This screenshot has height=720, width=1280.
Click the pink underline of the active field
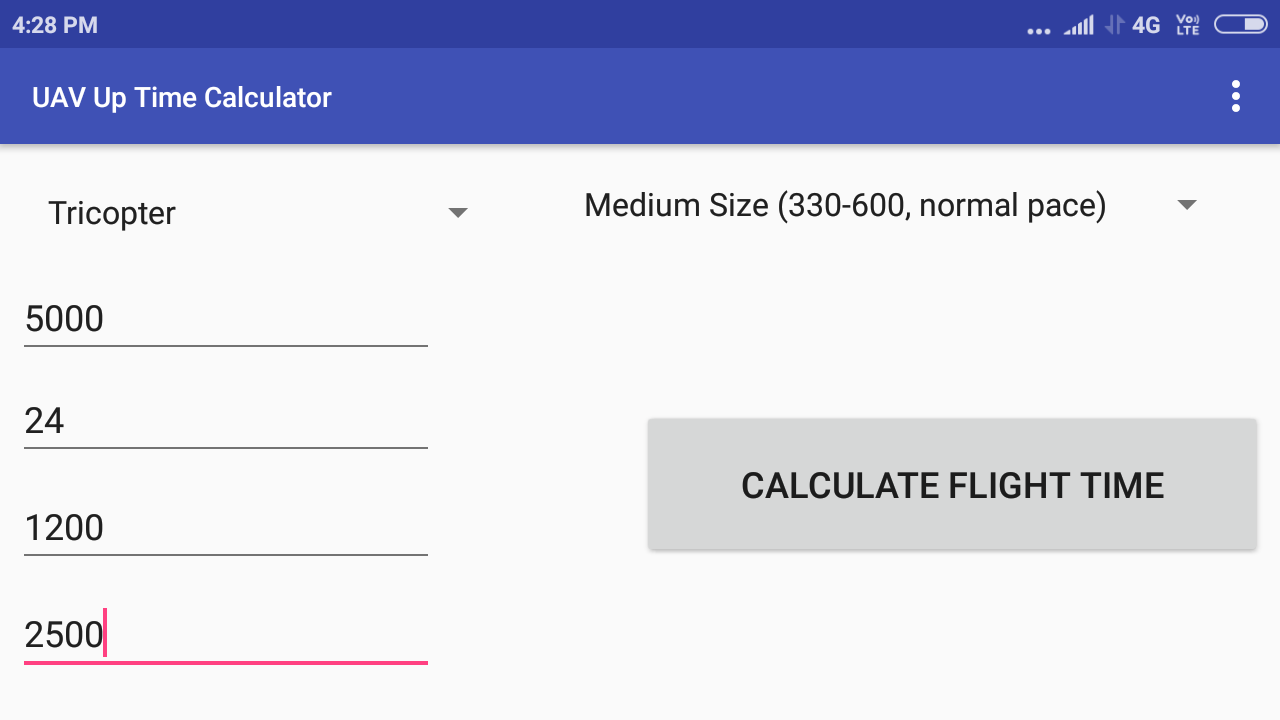pos(225,662)
